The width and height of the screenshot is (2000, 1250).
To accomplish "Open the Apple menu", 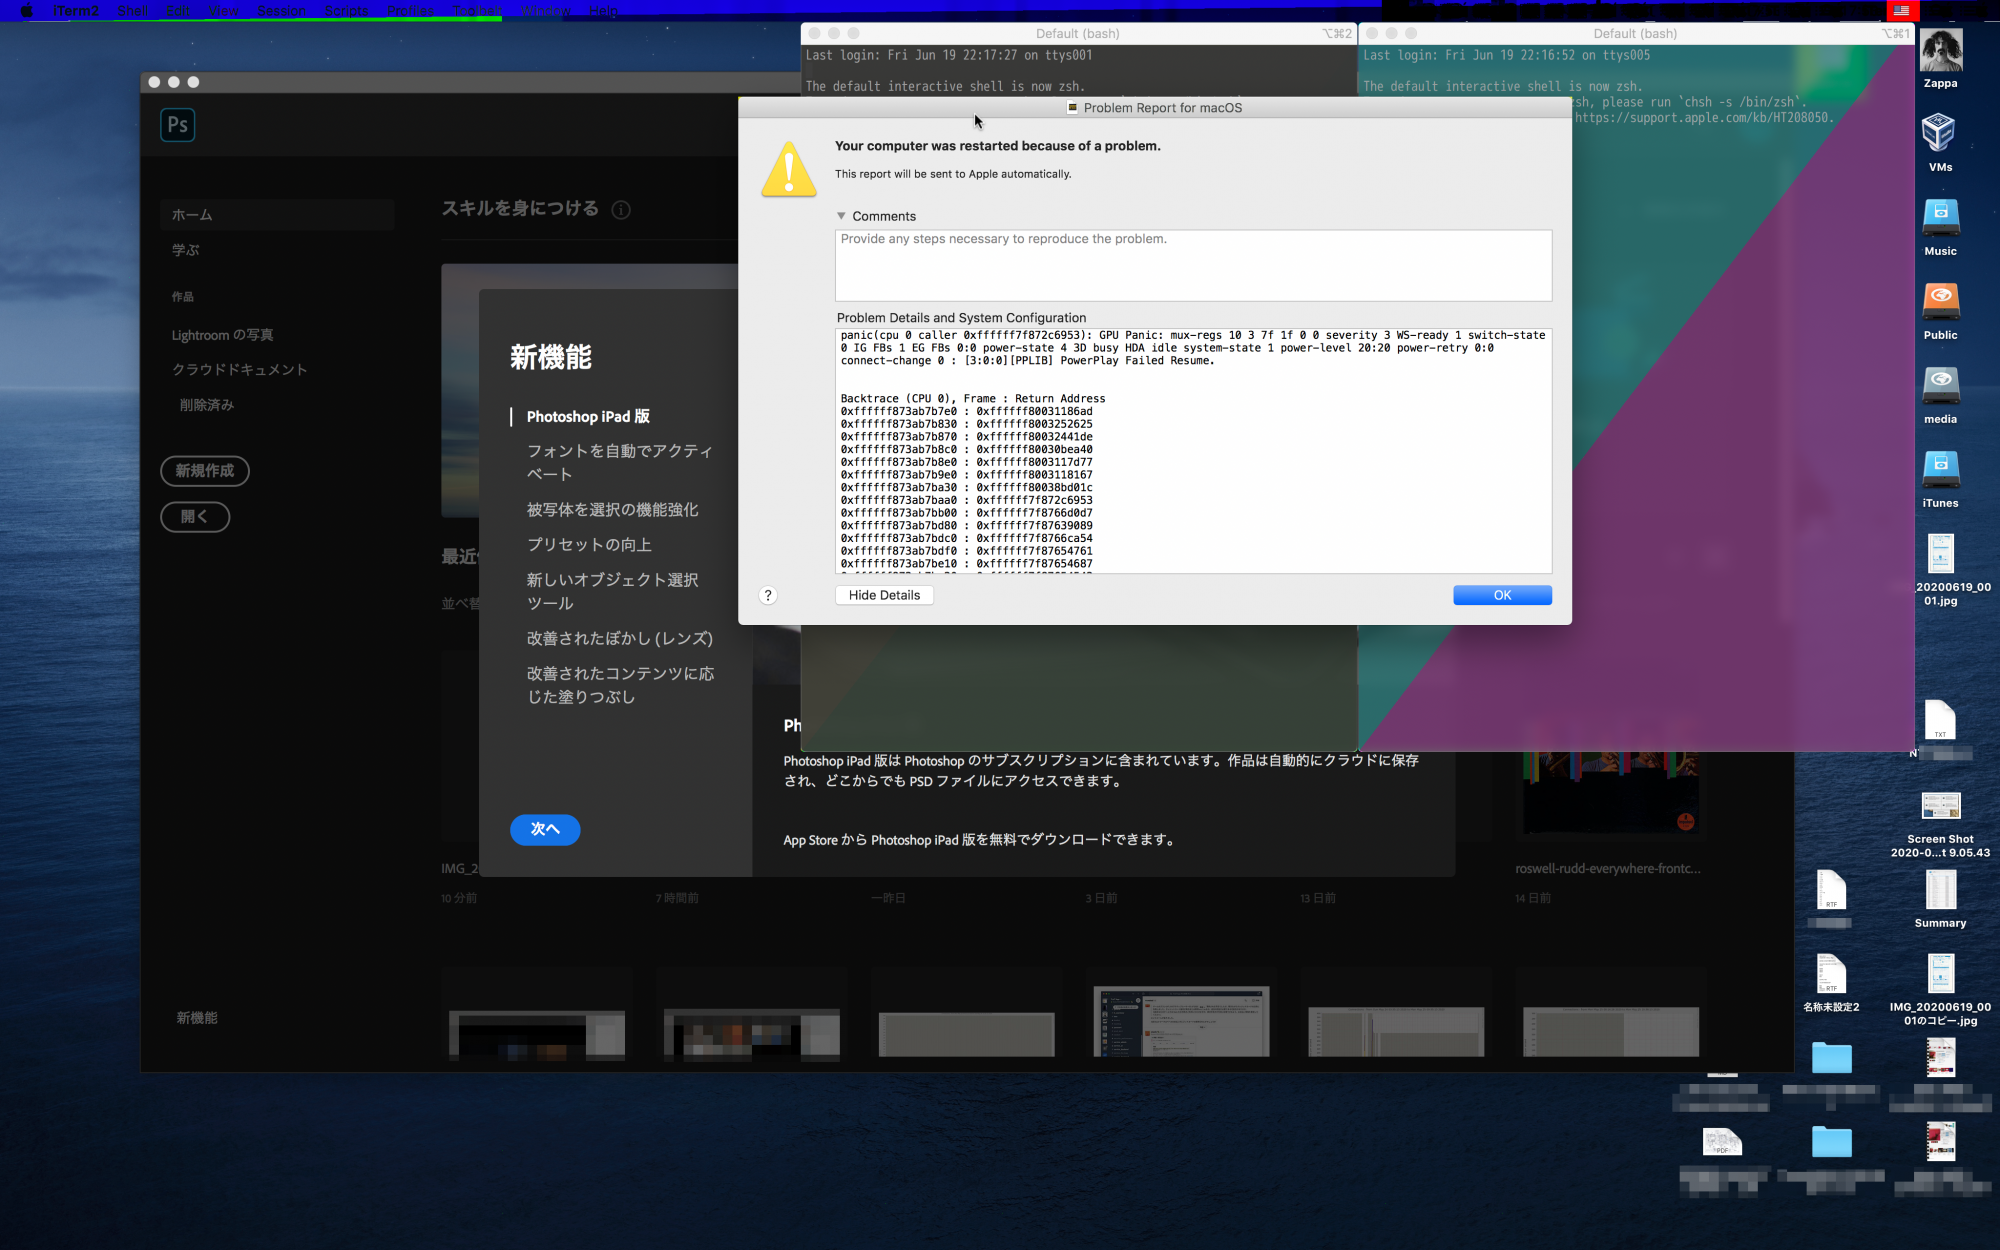I will [x=27, y=11].
